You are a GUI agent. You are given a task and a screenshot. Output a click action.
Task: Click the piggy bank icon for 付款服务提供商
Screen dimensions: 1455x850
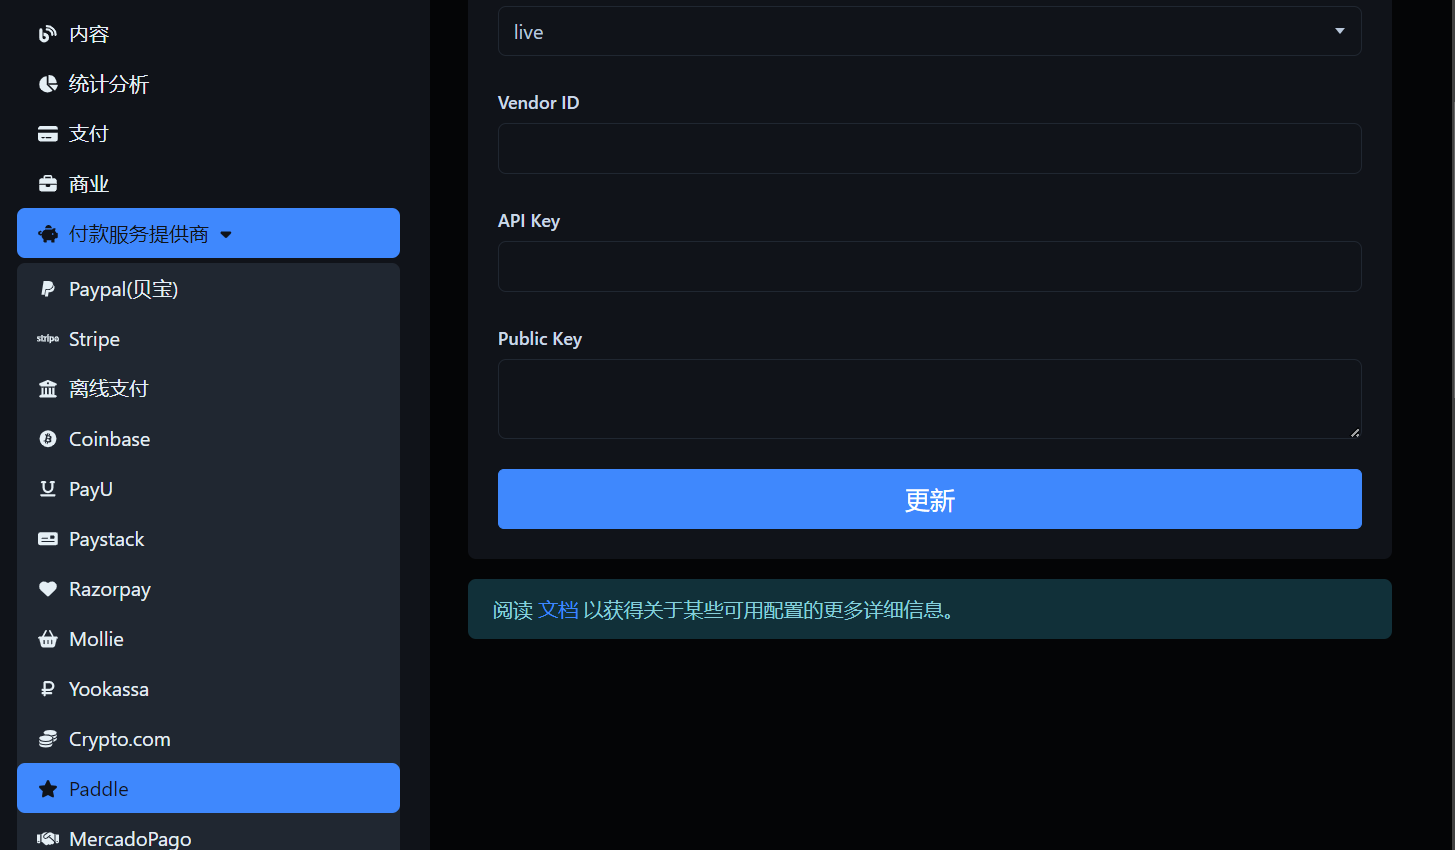47,234
